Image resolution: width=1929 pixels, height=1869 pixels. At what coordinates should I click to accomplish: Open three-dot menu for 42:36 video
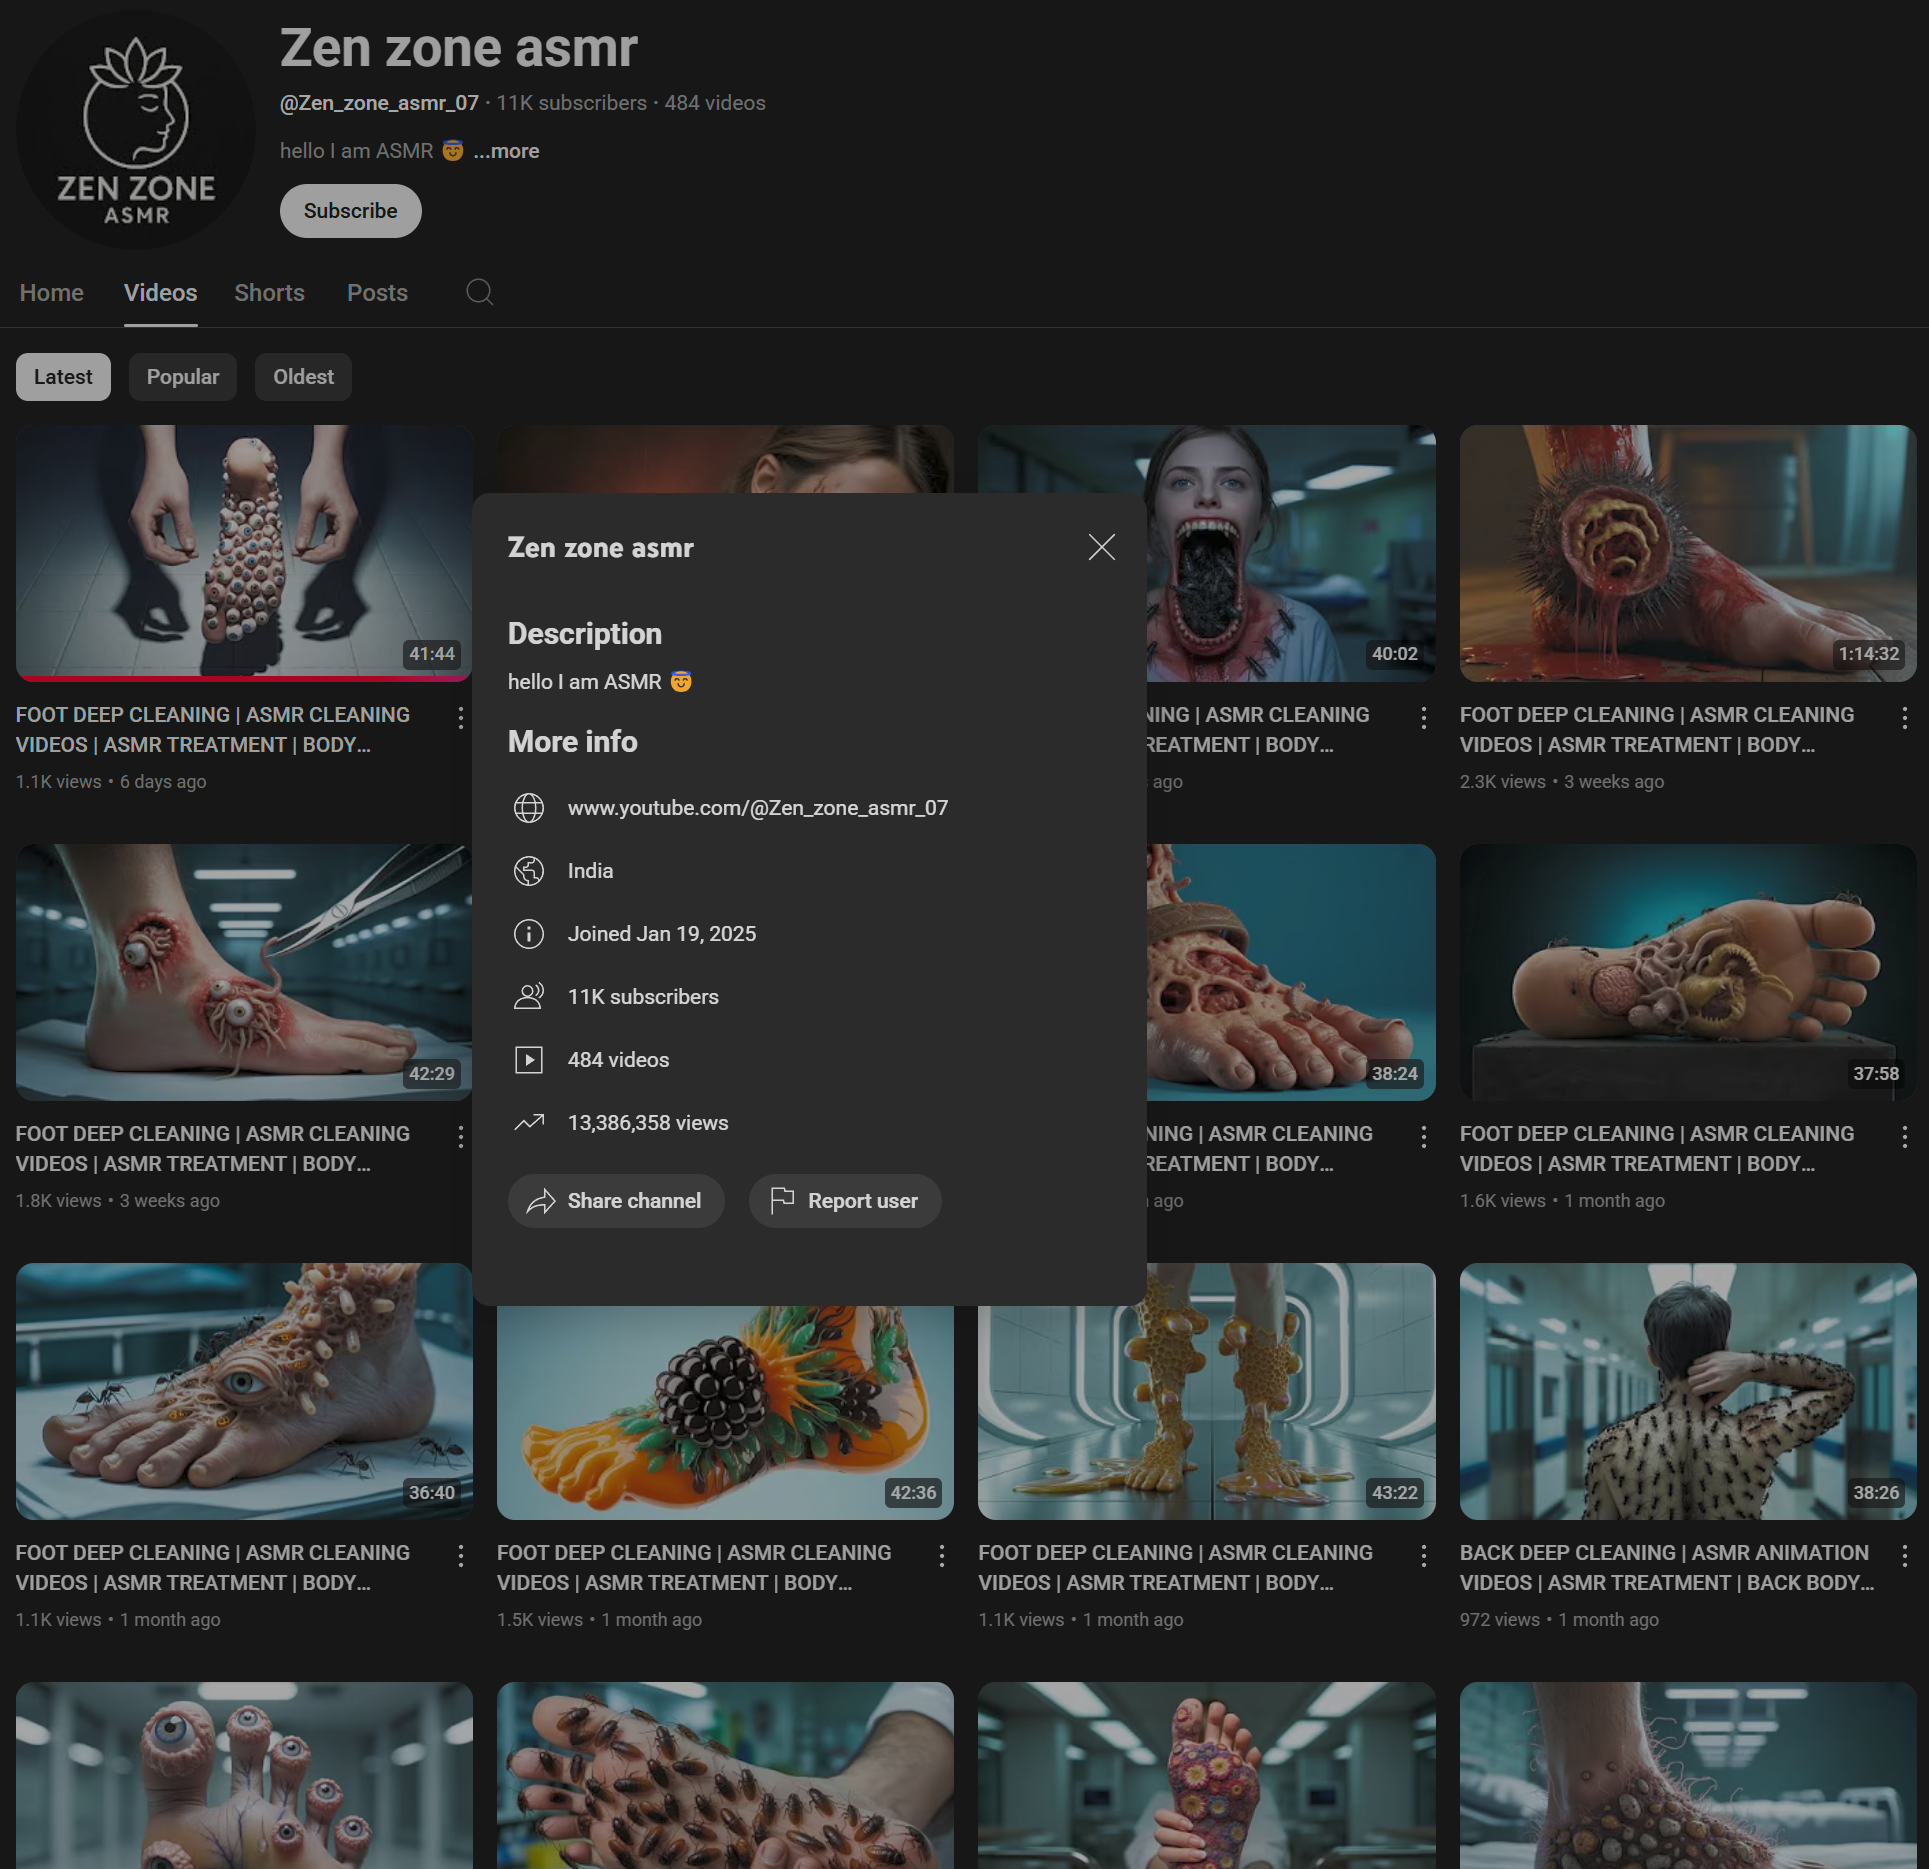[x=942, y=1555]
